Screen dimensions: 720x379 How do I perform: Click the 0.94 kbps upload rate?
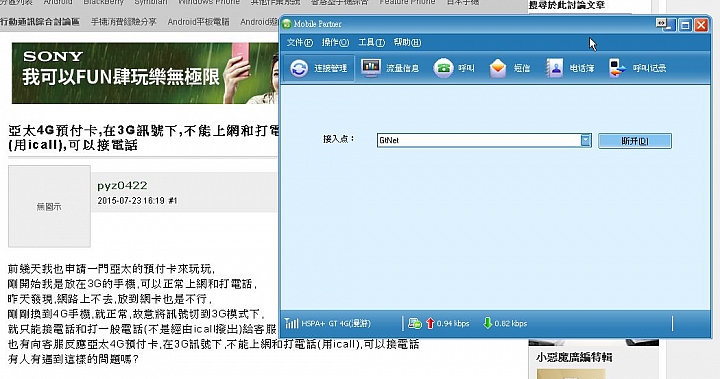click(453, 323)
